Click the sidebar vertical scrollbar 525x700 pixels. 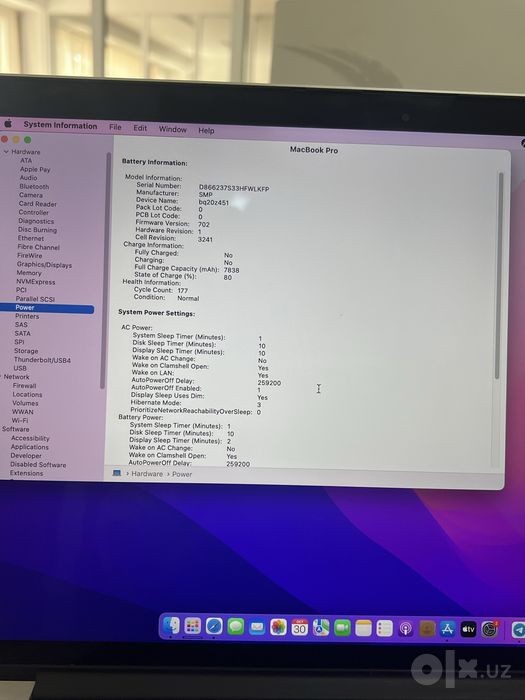(105, 270)
